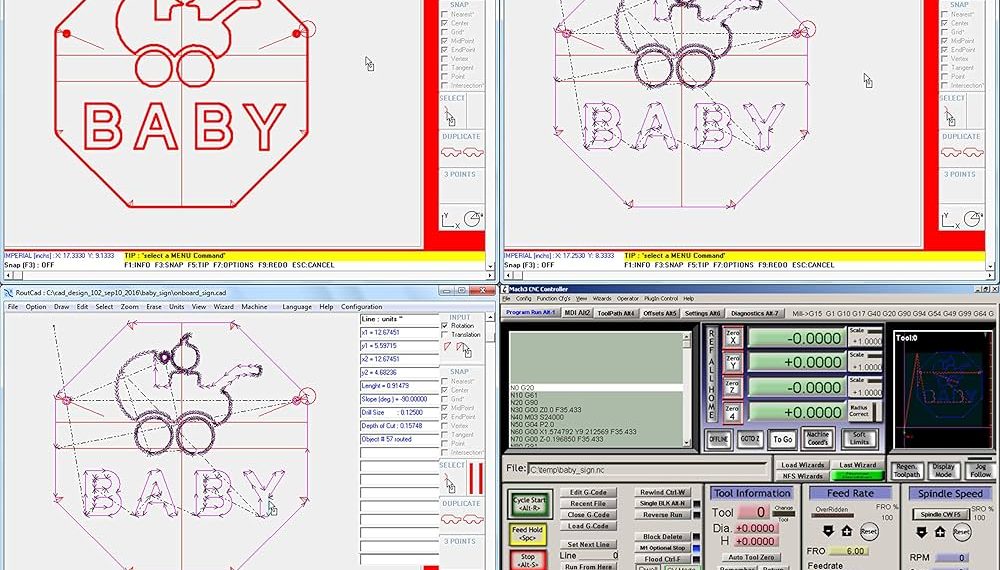Uncheck the Rotation checkbox in the INPUT panel
This screenshot has width=1000, height=570.
pos(445,325)
